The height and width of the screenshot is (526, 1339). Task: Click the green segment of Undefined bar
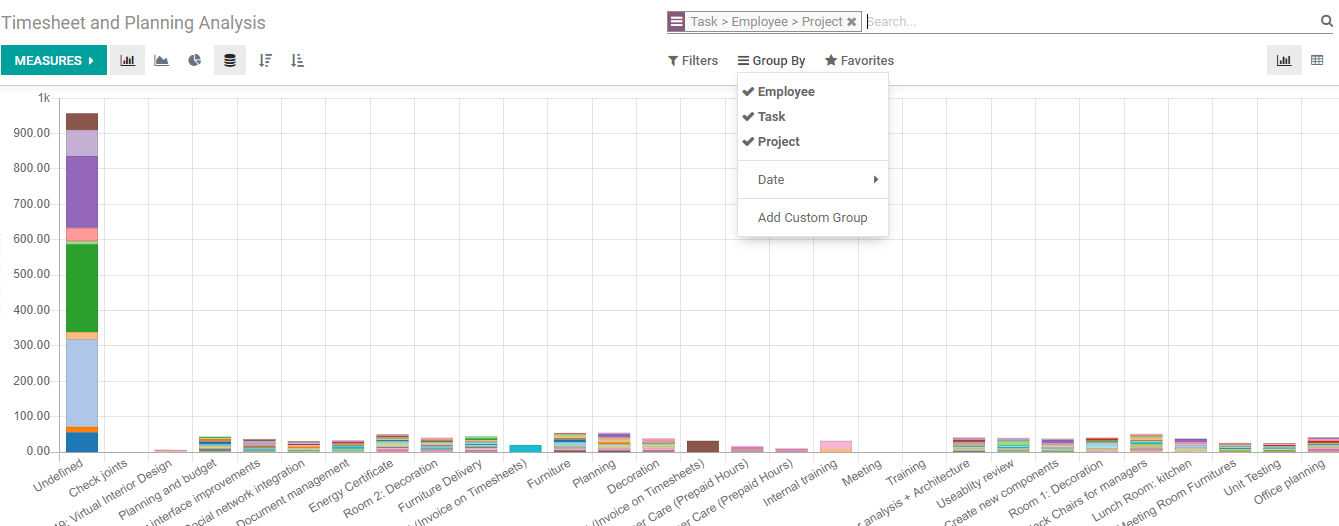coord(82,288)
